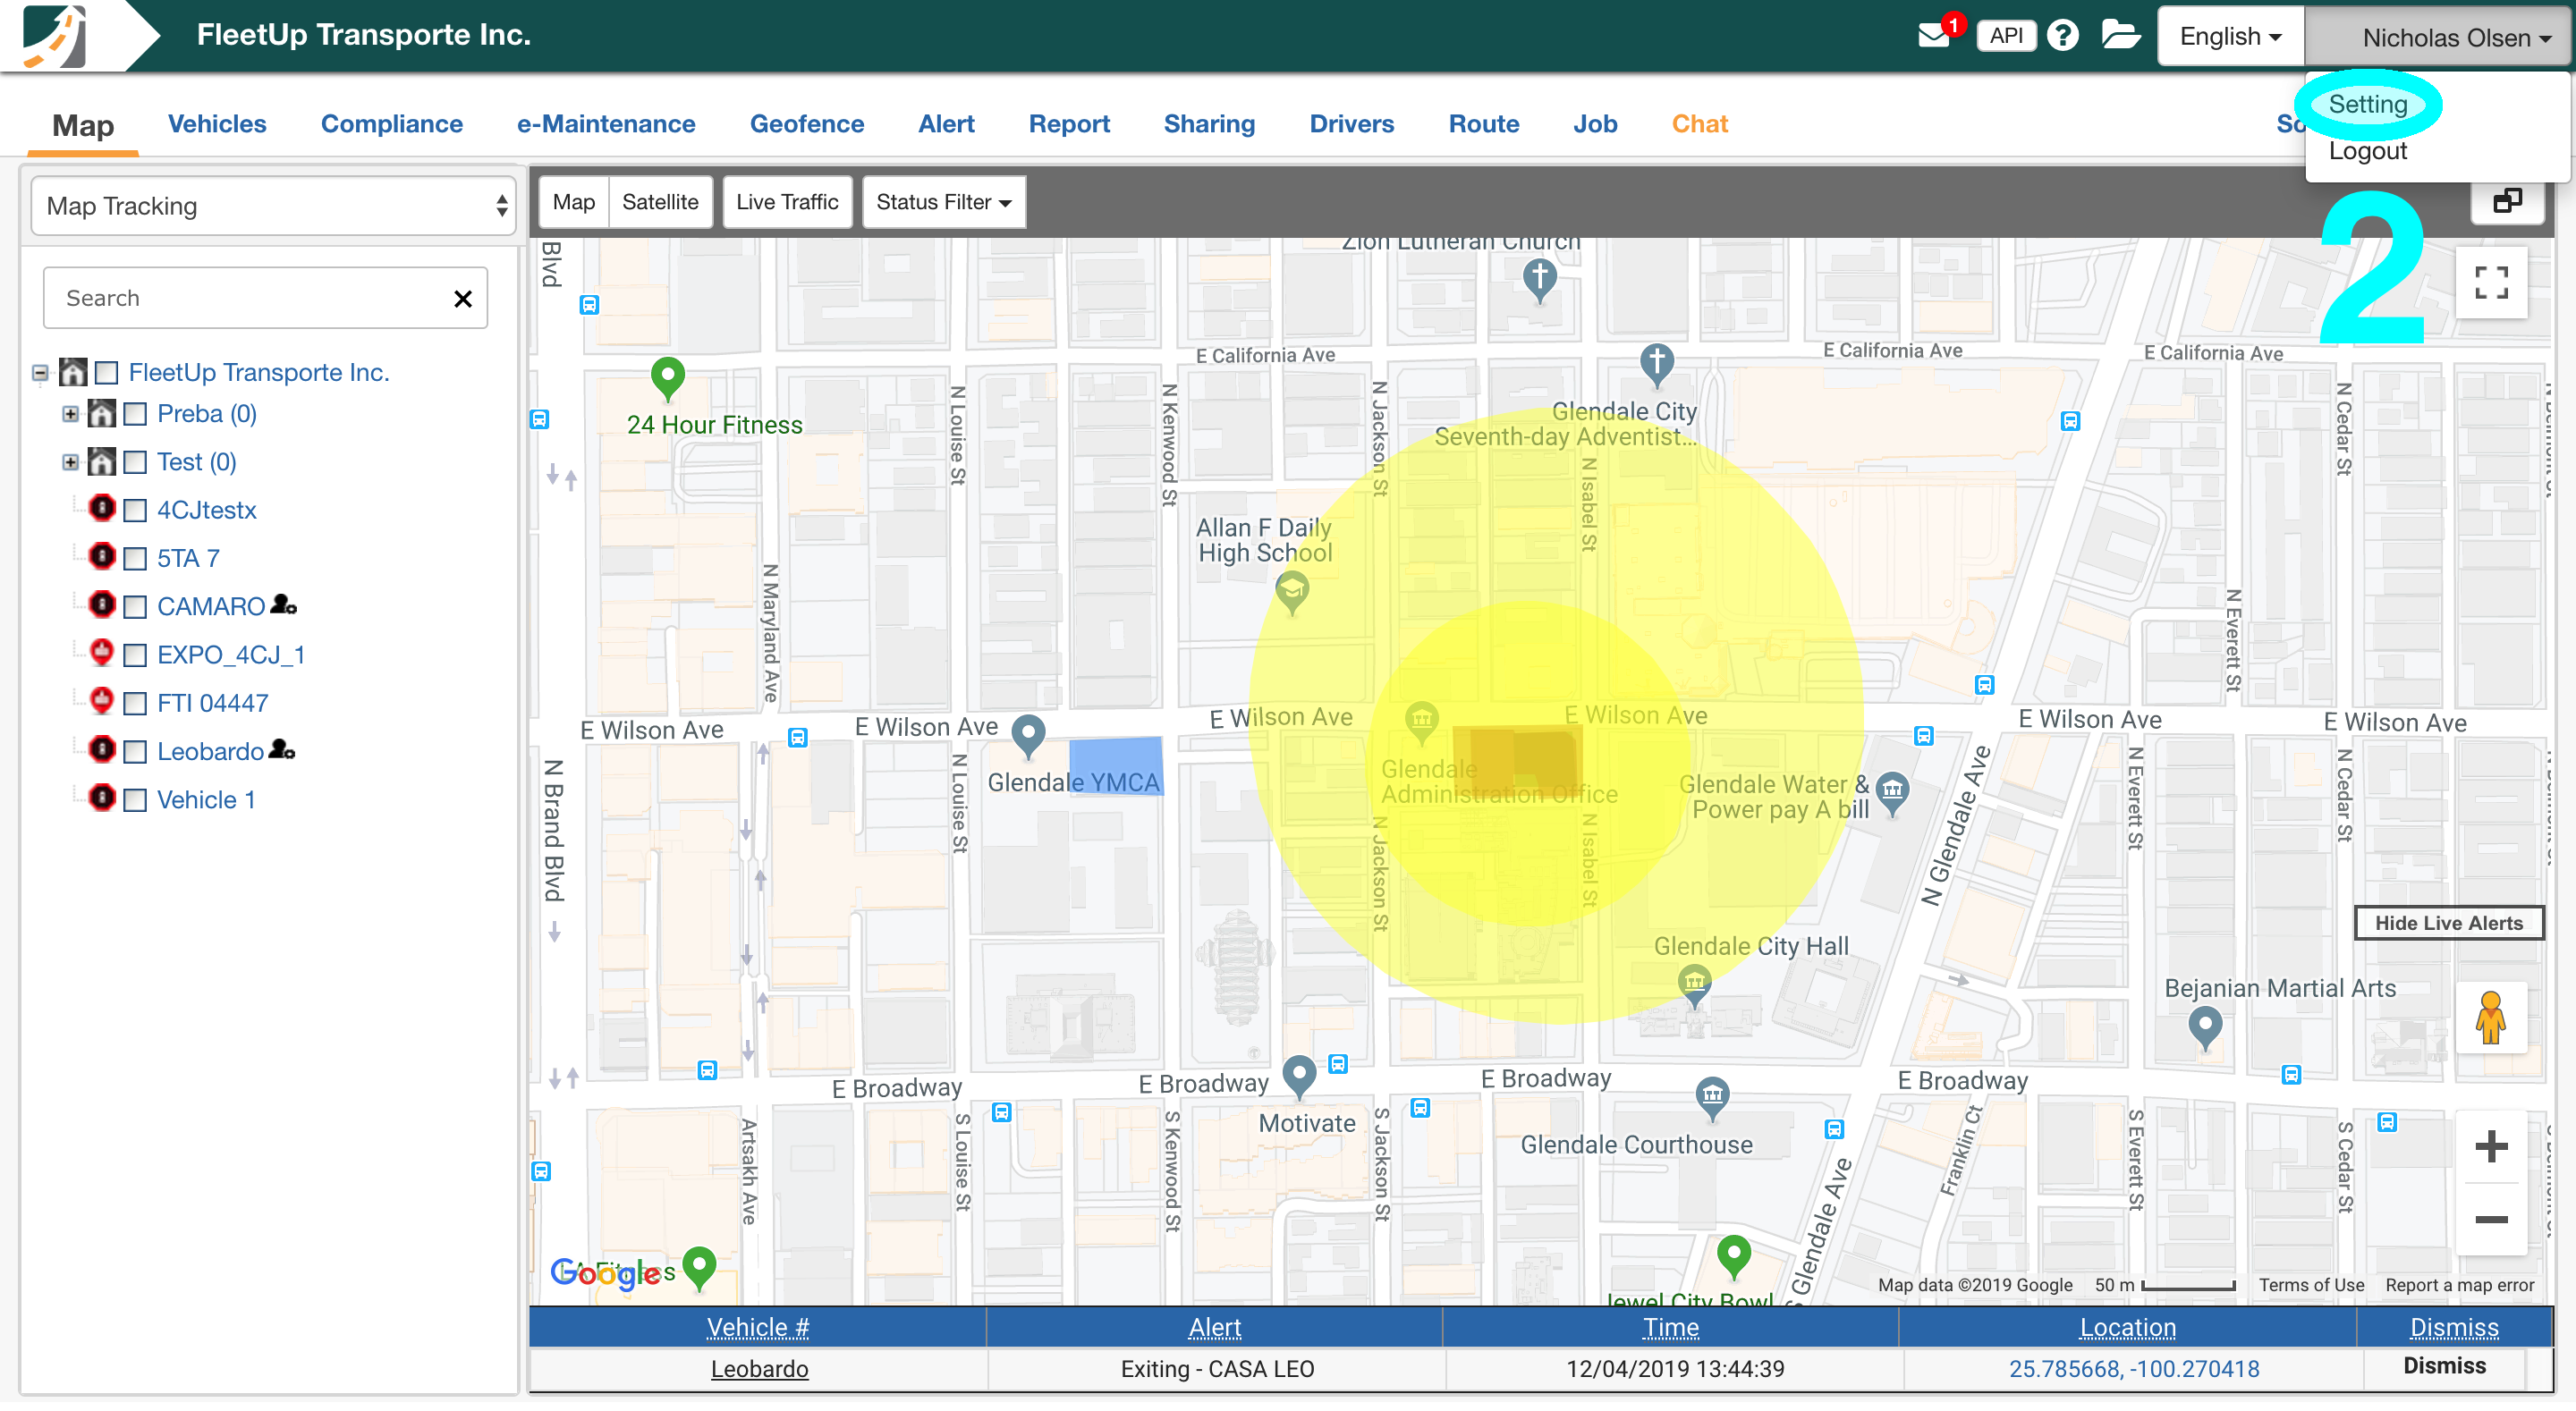Image resolution: width=2576 pixels, height=1411 pixels.
Task: Click the Leobardo vehicle status icon
Action: 102,750
